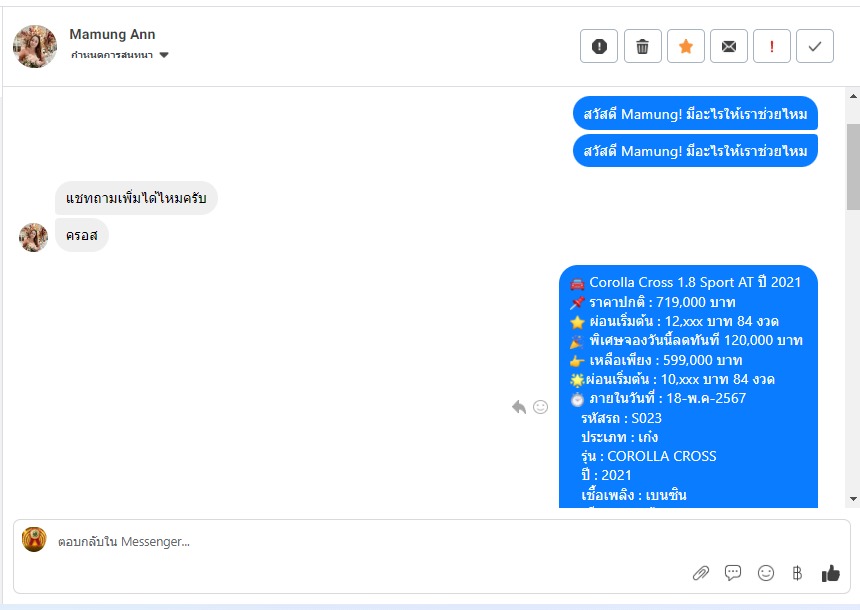Screen dimensions: 860x610
Task: Click the page avatar beside the reply field
Action: 34,540
